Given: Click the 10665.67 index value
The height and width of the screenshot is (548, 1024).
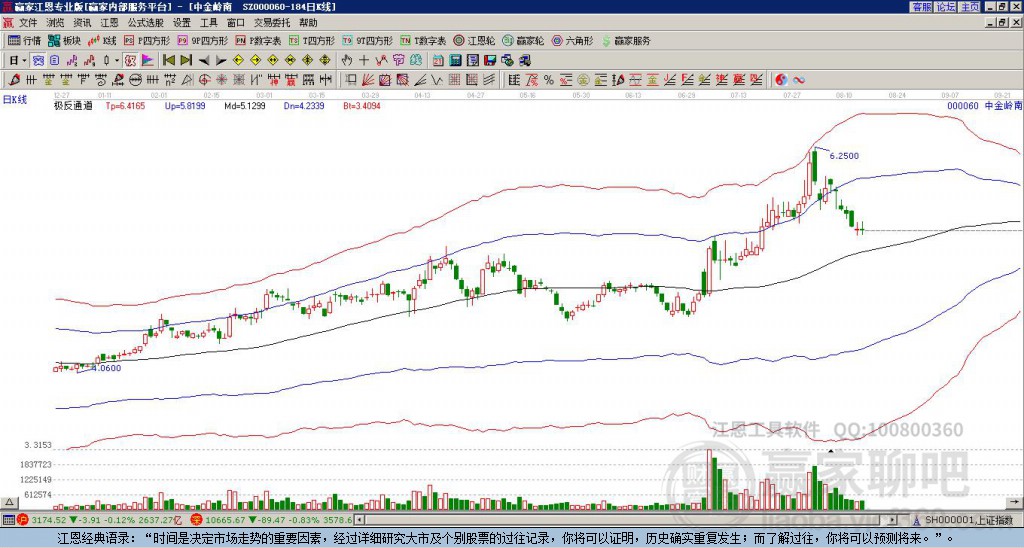Looking at the screenshot, I should pos(225,520).
